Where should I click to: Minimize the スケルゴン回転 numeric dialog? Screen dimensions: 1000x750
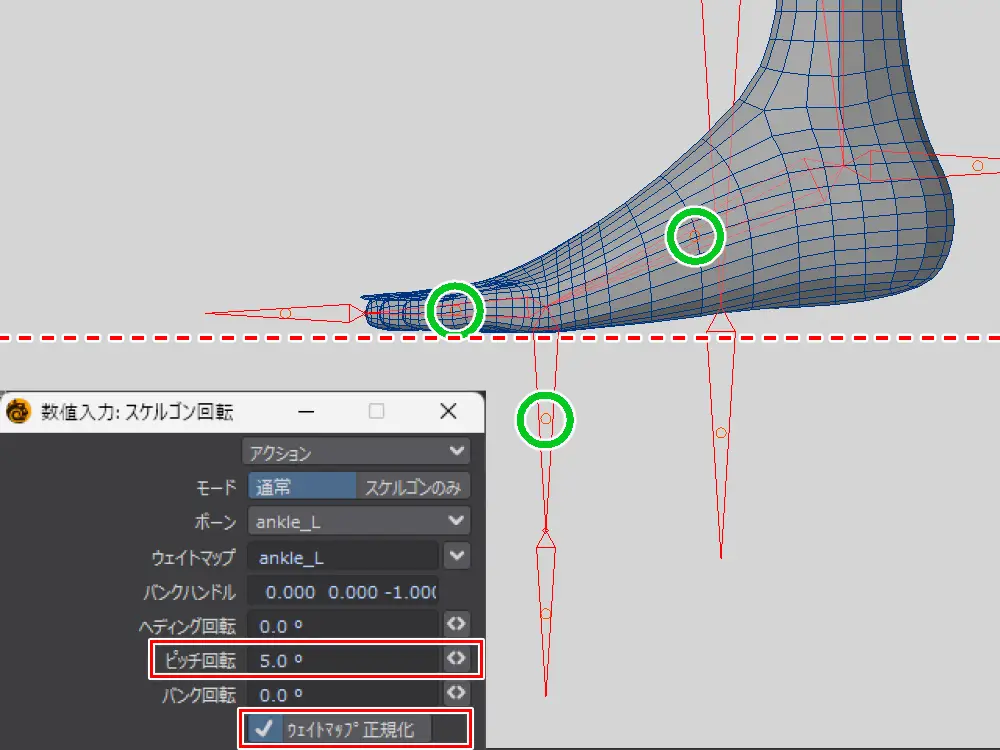coord(307,412)
